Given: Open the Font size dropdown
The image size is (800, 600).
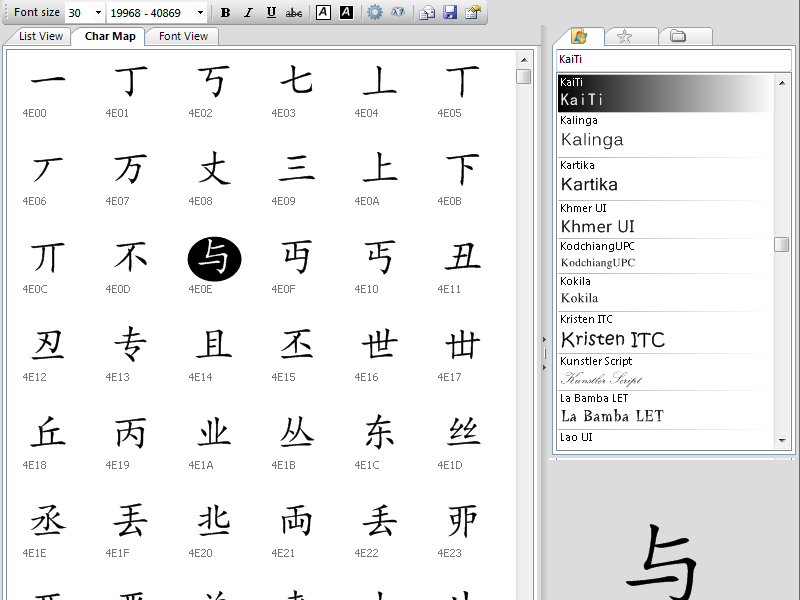Looking at the screenshot, I should tap(98, 13).
